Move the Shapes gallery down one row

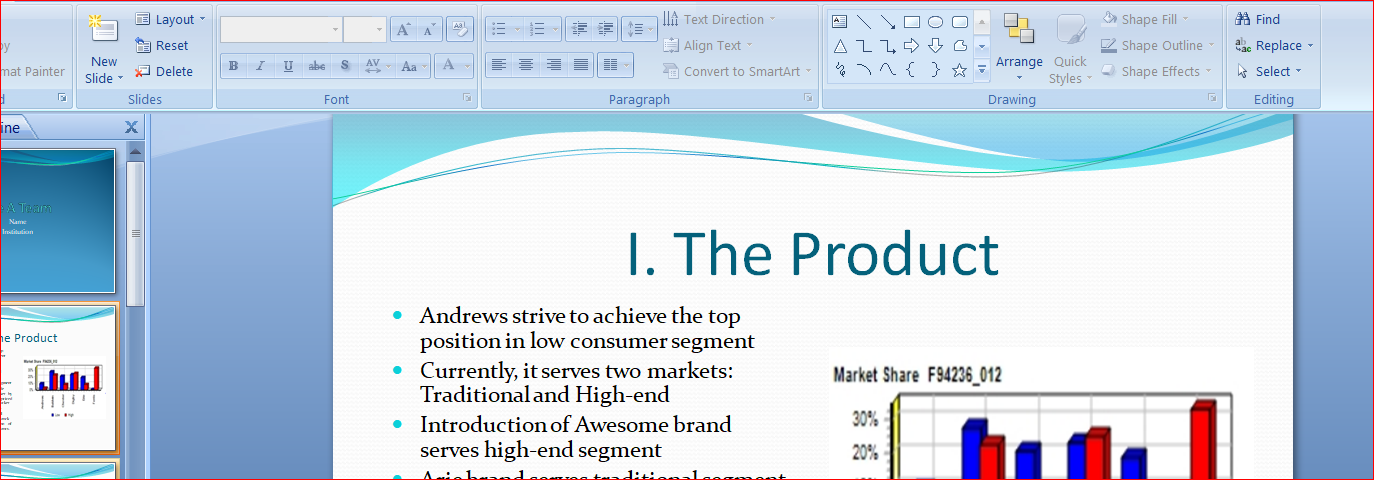pyautogui.click(x=982, y=46)
